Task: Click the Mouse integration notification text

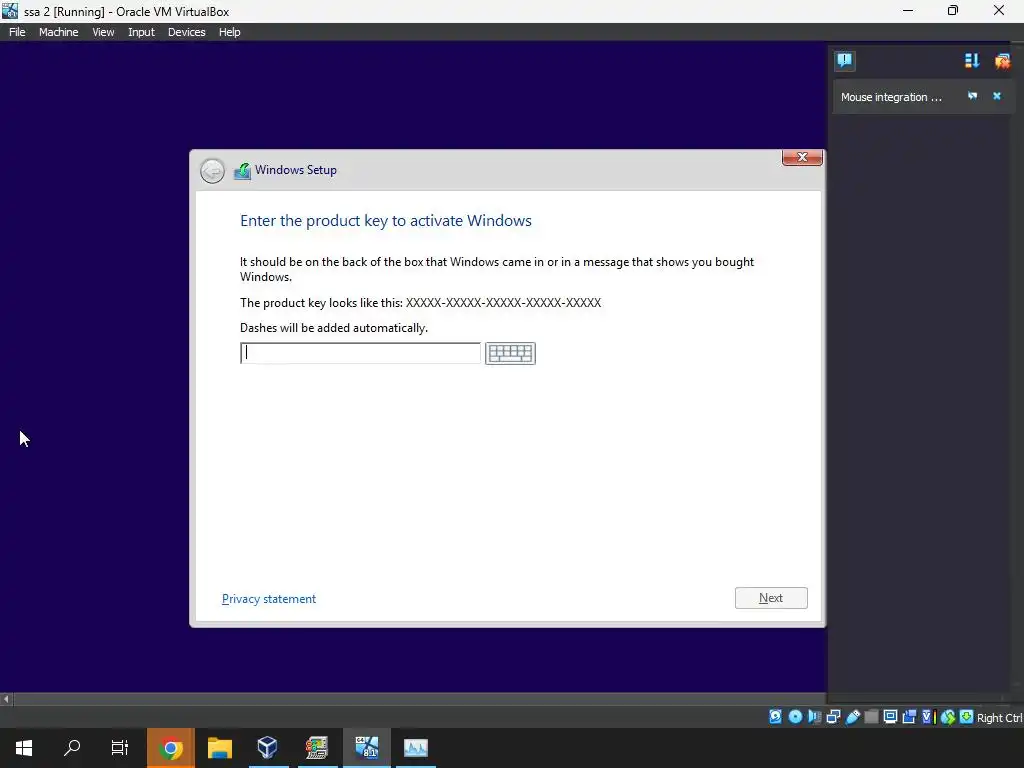Action: point(891,97)
